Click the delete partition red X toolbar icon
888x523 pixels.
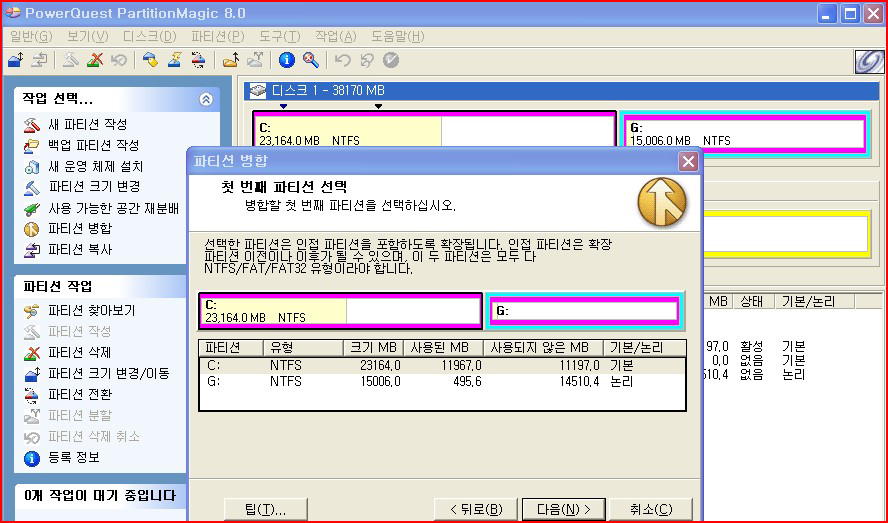coord(95,59)
